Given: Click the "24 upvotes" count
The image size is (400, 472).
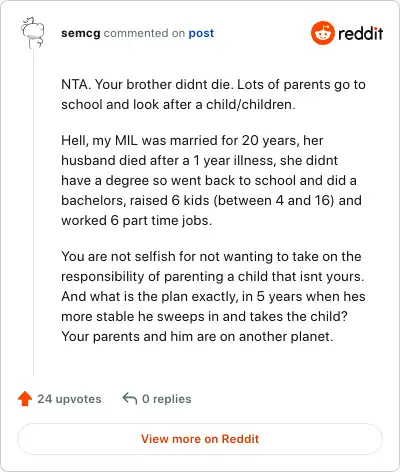Looking at the screenshot, I should tap(69, 399).
